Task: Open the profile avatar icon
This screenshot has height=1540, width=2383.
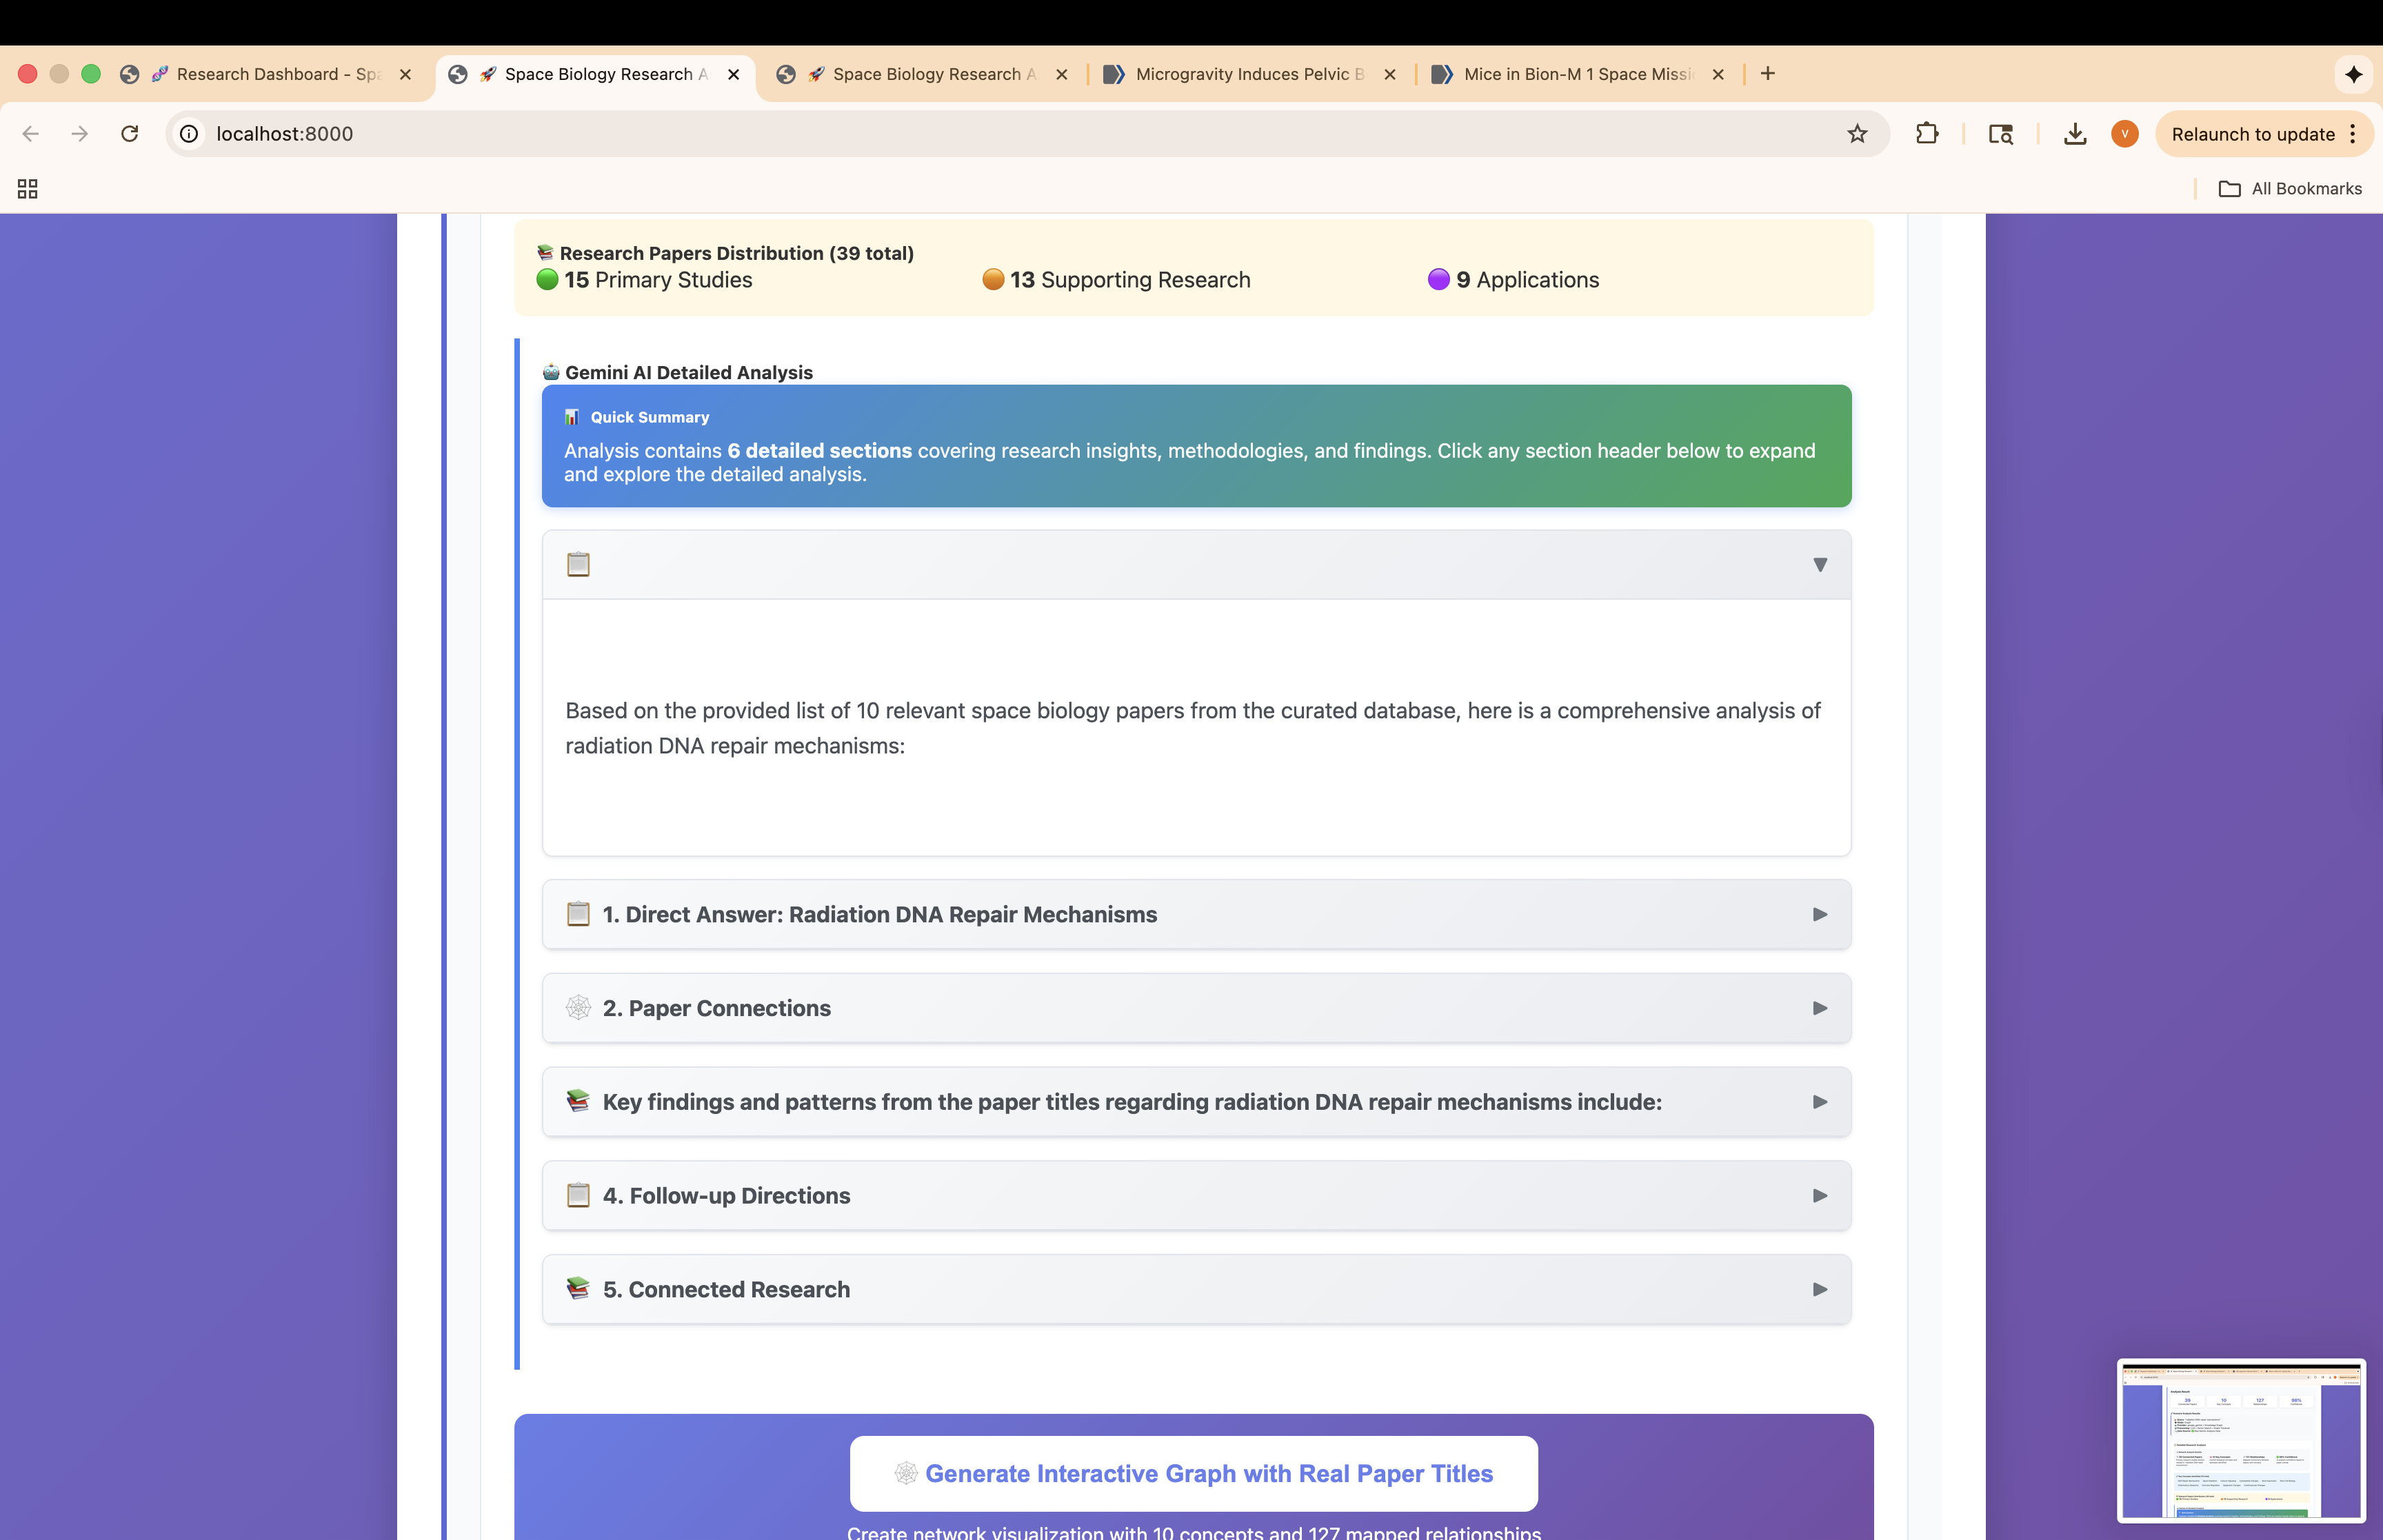Action: pyautogui.click(x=2125, y=134)
